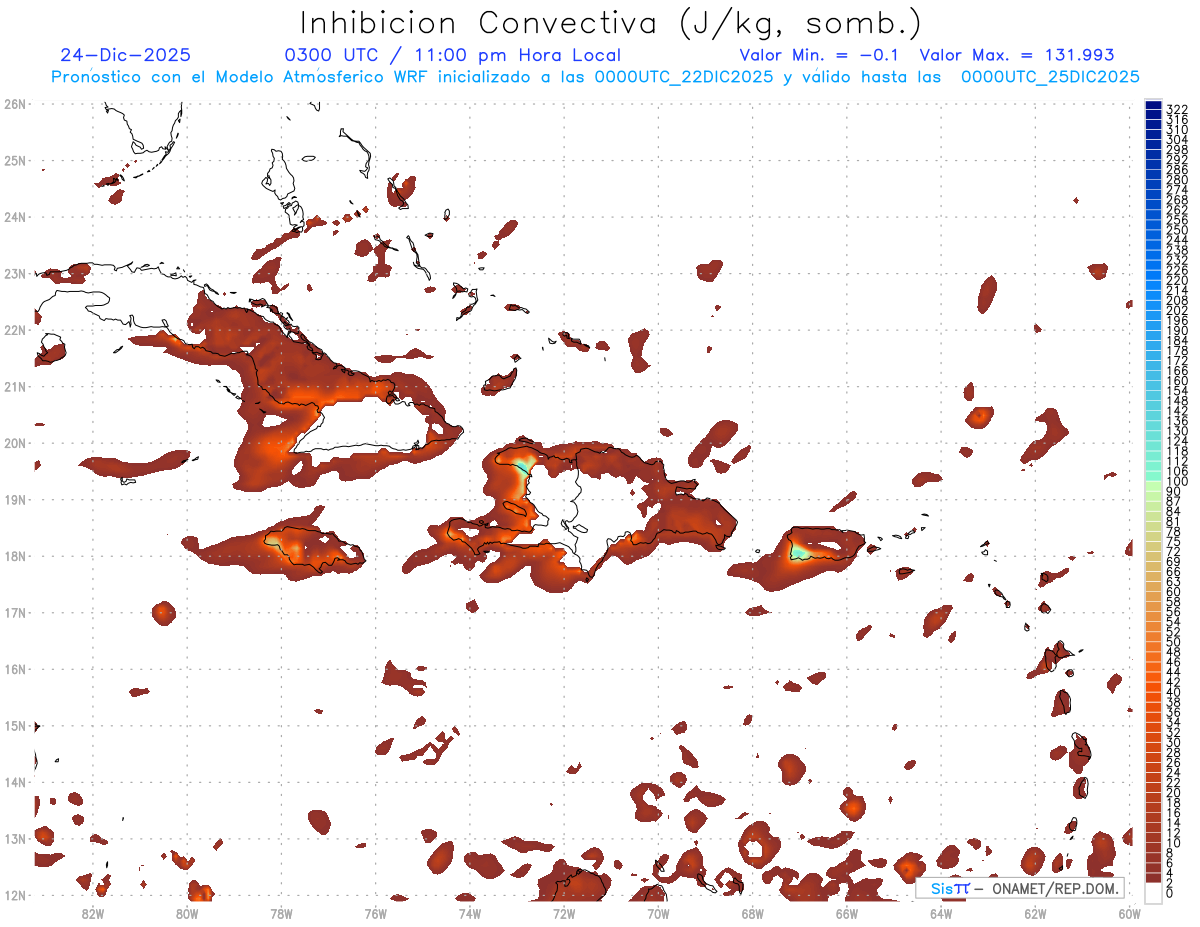Click the date label '24-Dic-2025'
1200x927 pixels.
125,56
